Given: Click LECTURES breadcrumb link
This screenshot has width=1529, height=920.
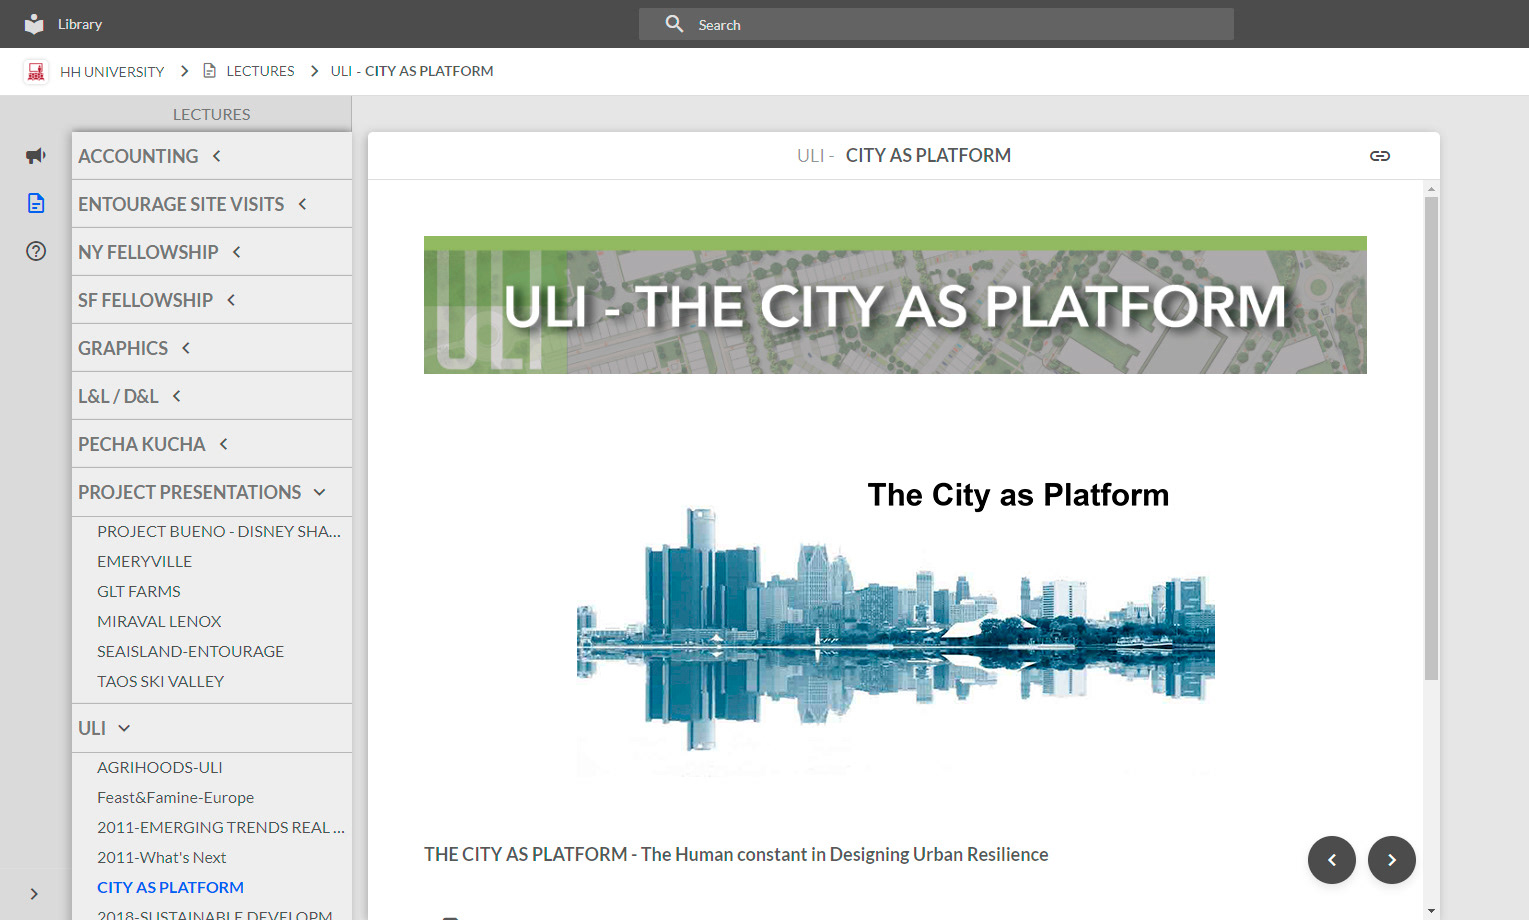Looking at the screenshot, I should tap(260, 71).
